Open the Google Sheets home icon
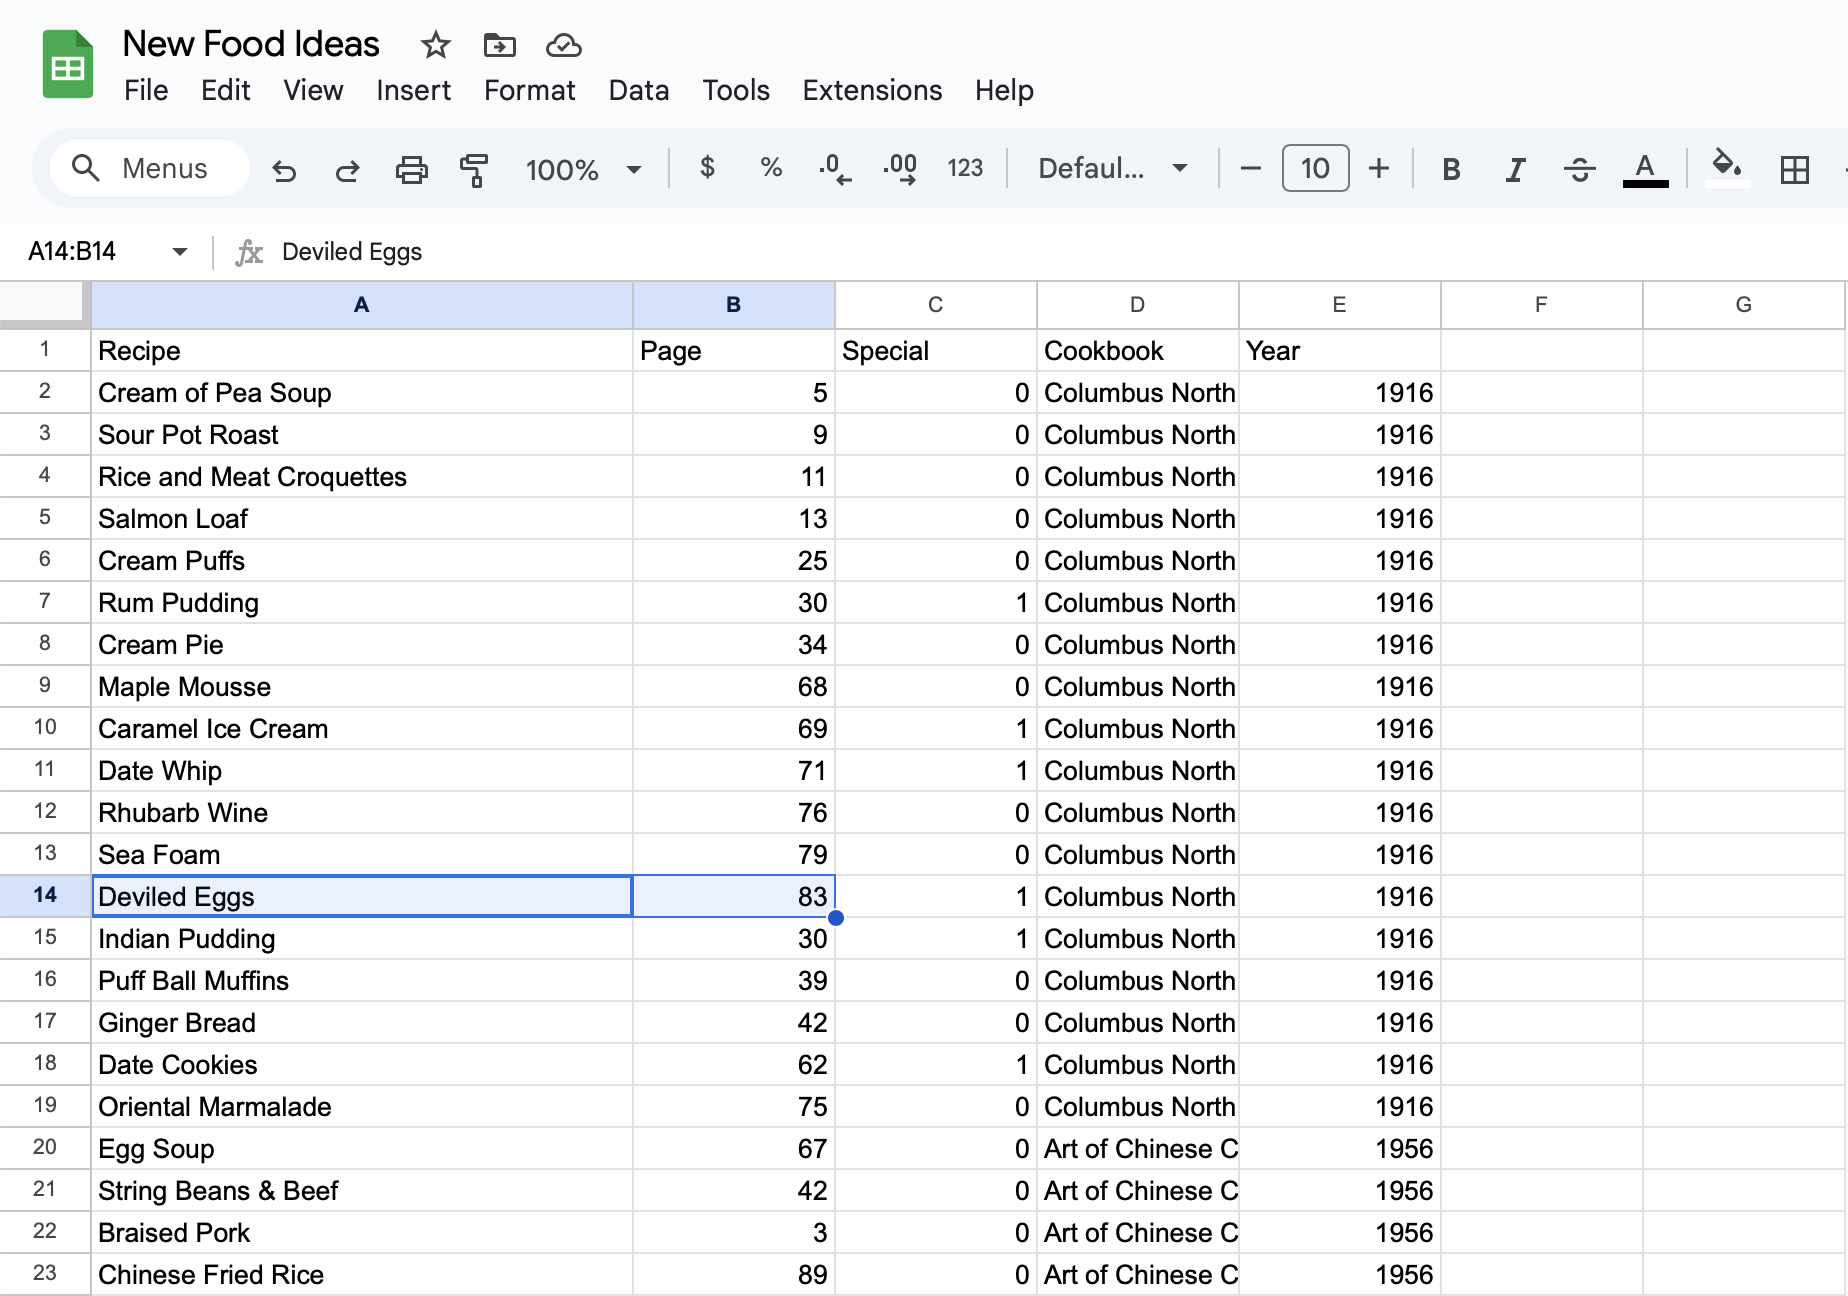This screenshot has width=1848, height=1296. 68,65
